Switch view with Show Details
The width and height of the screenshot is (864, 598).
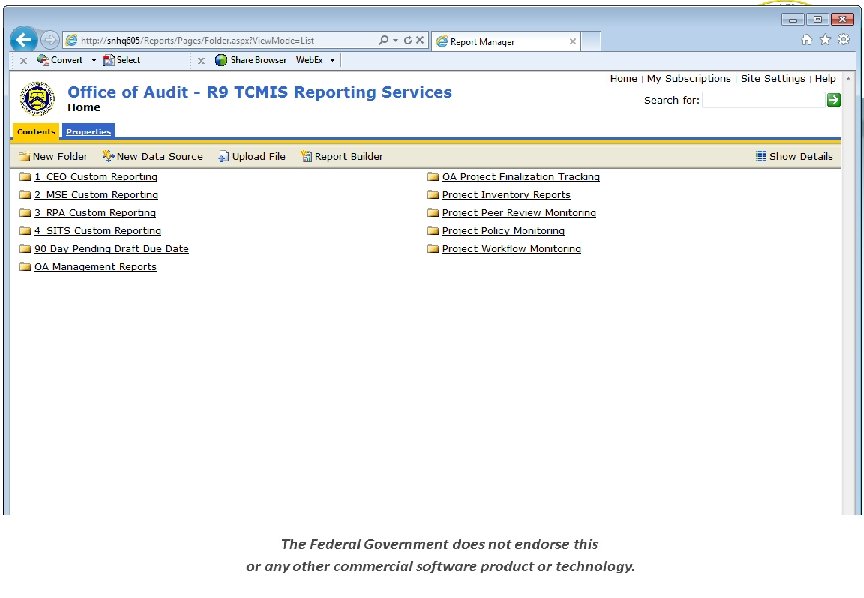794,157
